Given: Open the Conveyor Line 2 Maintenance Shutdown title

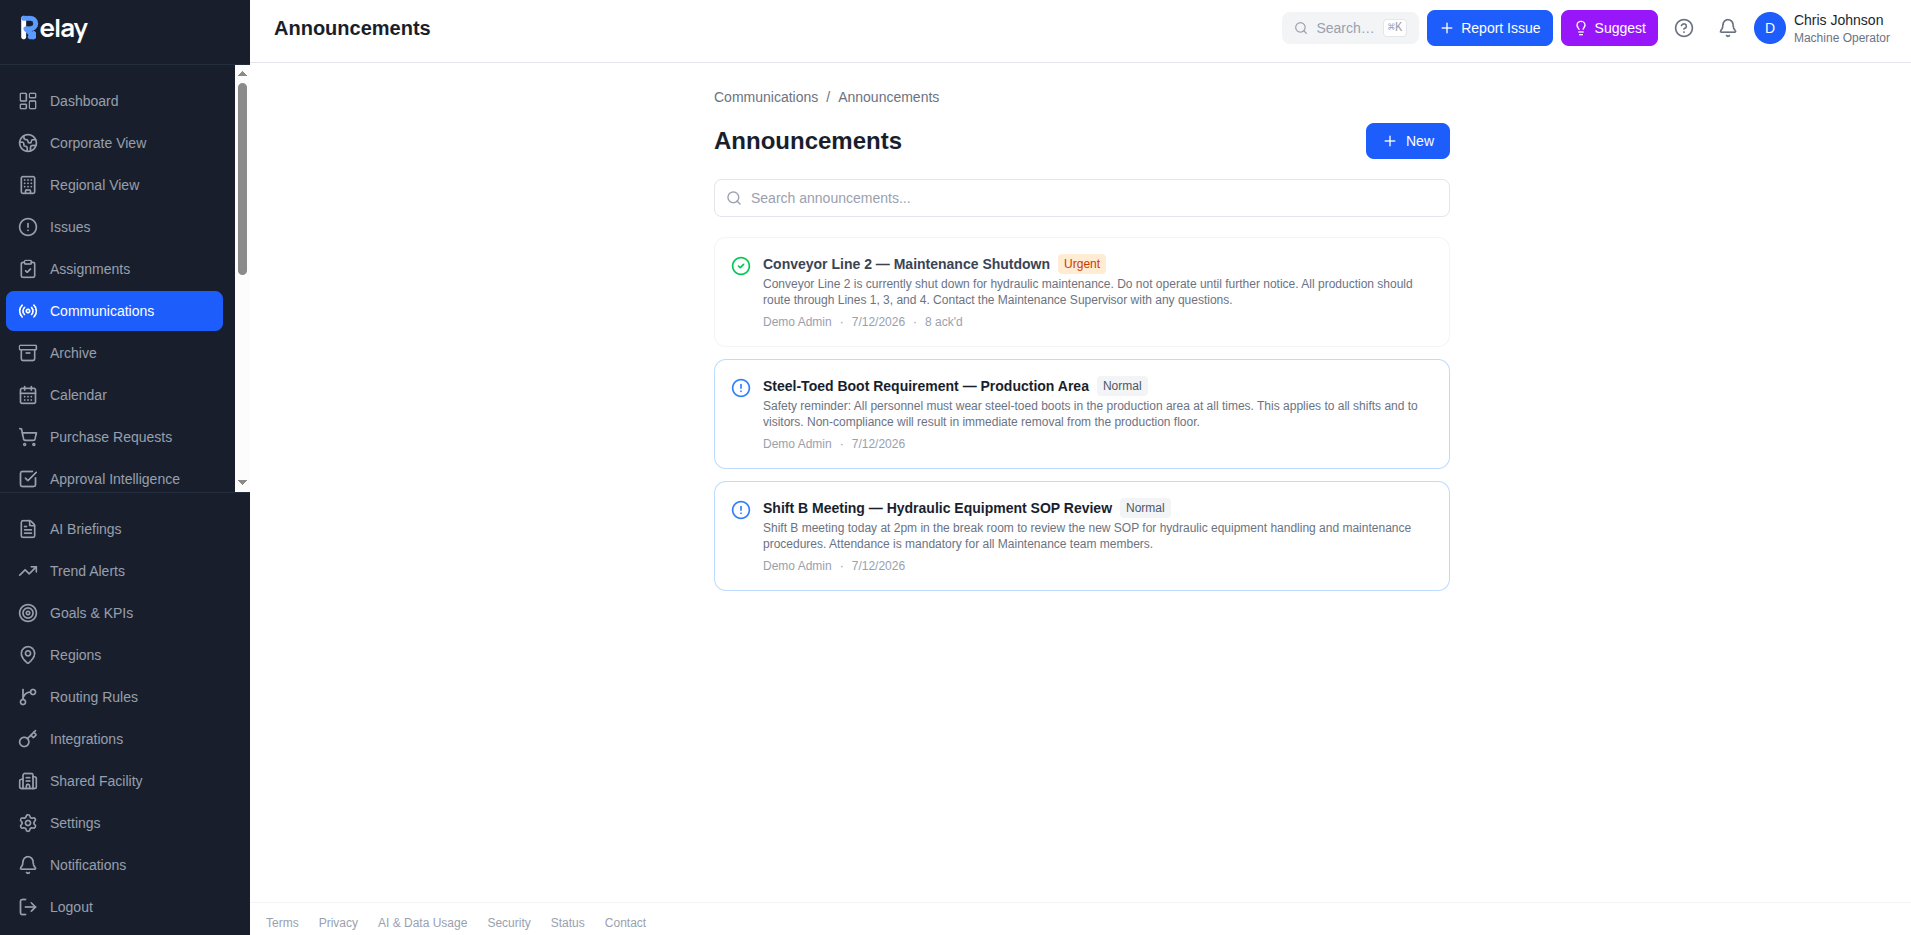Looking at the screenshot, I should pyautogui.click(x=906, y=264).
